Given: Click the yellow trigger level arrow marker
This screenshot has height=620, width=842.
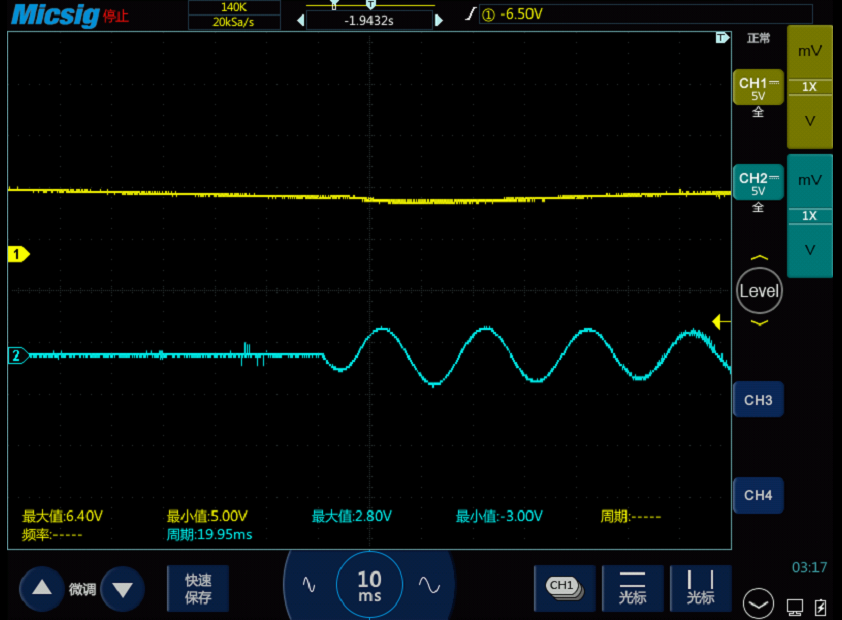Looking at the screenshot, I should pyautogui.click(x=721, y=322).
